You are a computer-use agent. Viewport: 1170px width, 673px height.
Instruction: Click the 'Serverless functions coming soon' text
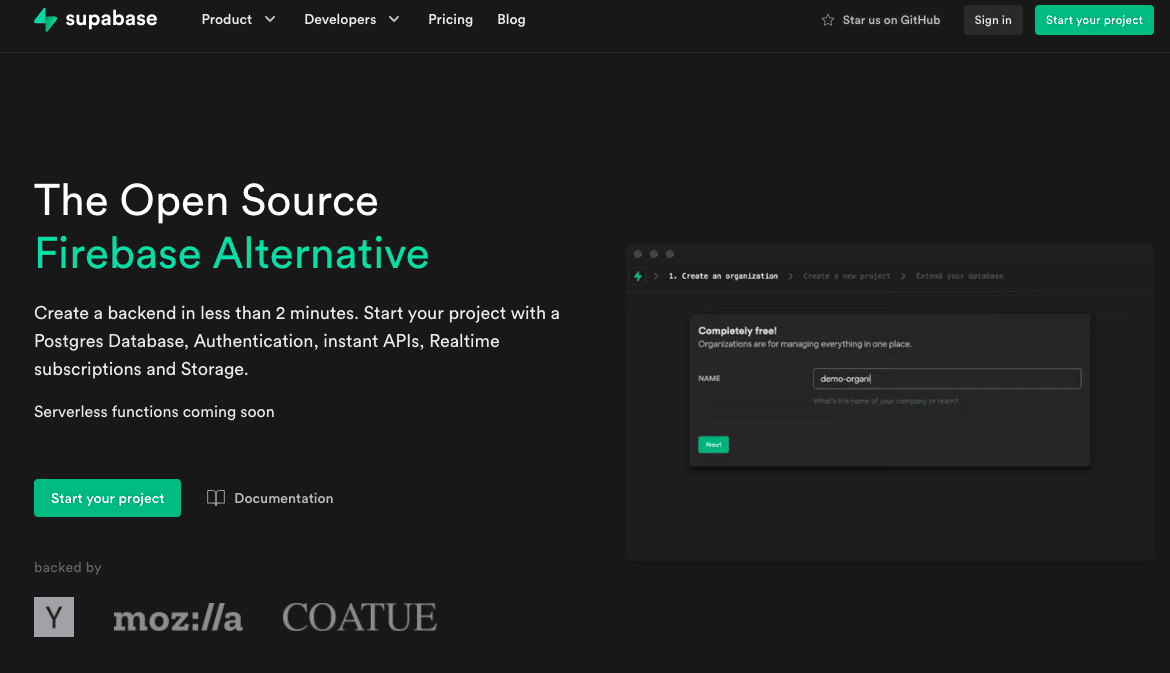(154, 412)
